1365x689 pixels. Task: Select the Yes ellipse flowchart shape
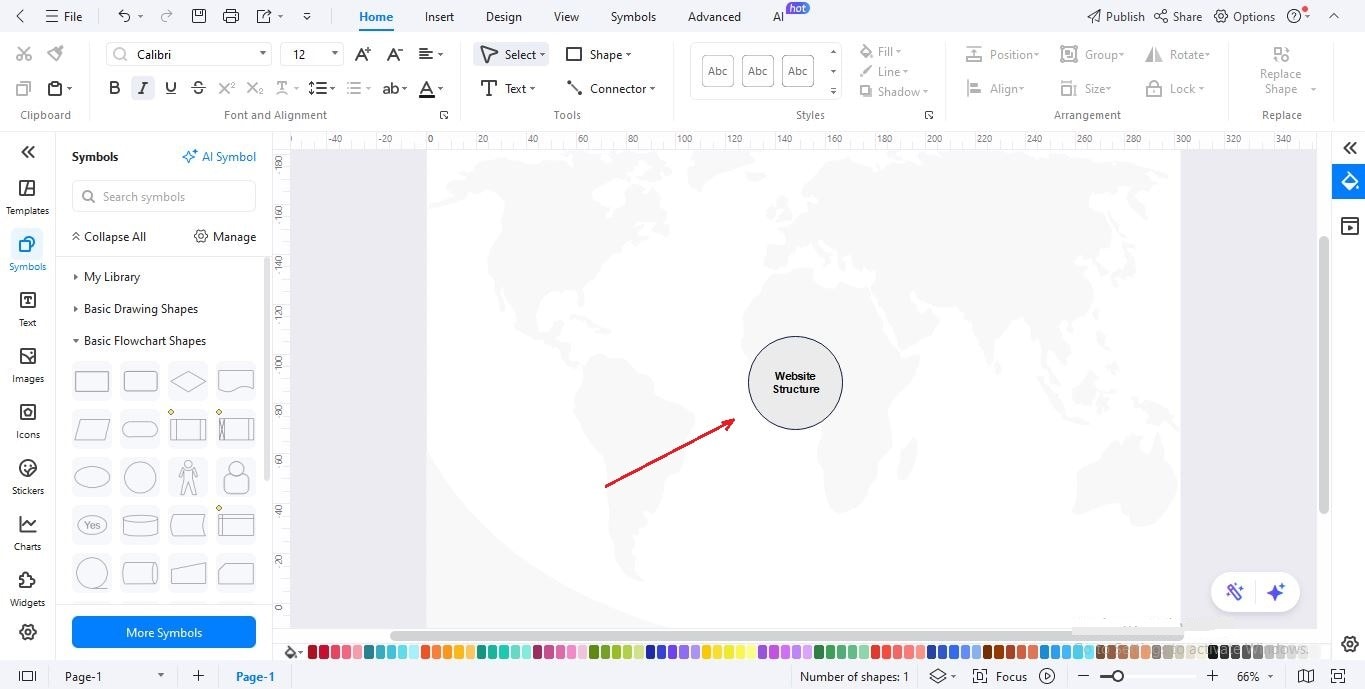coord(92,525)
